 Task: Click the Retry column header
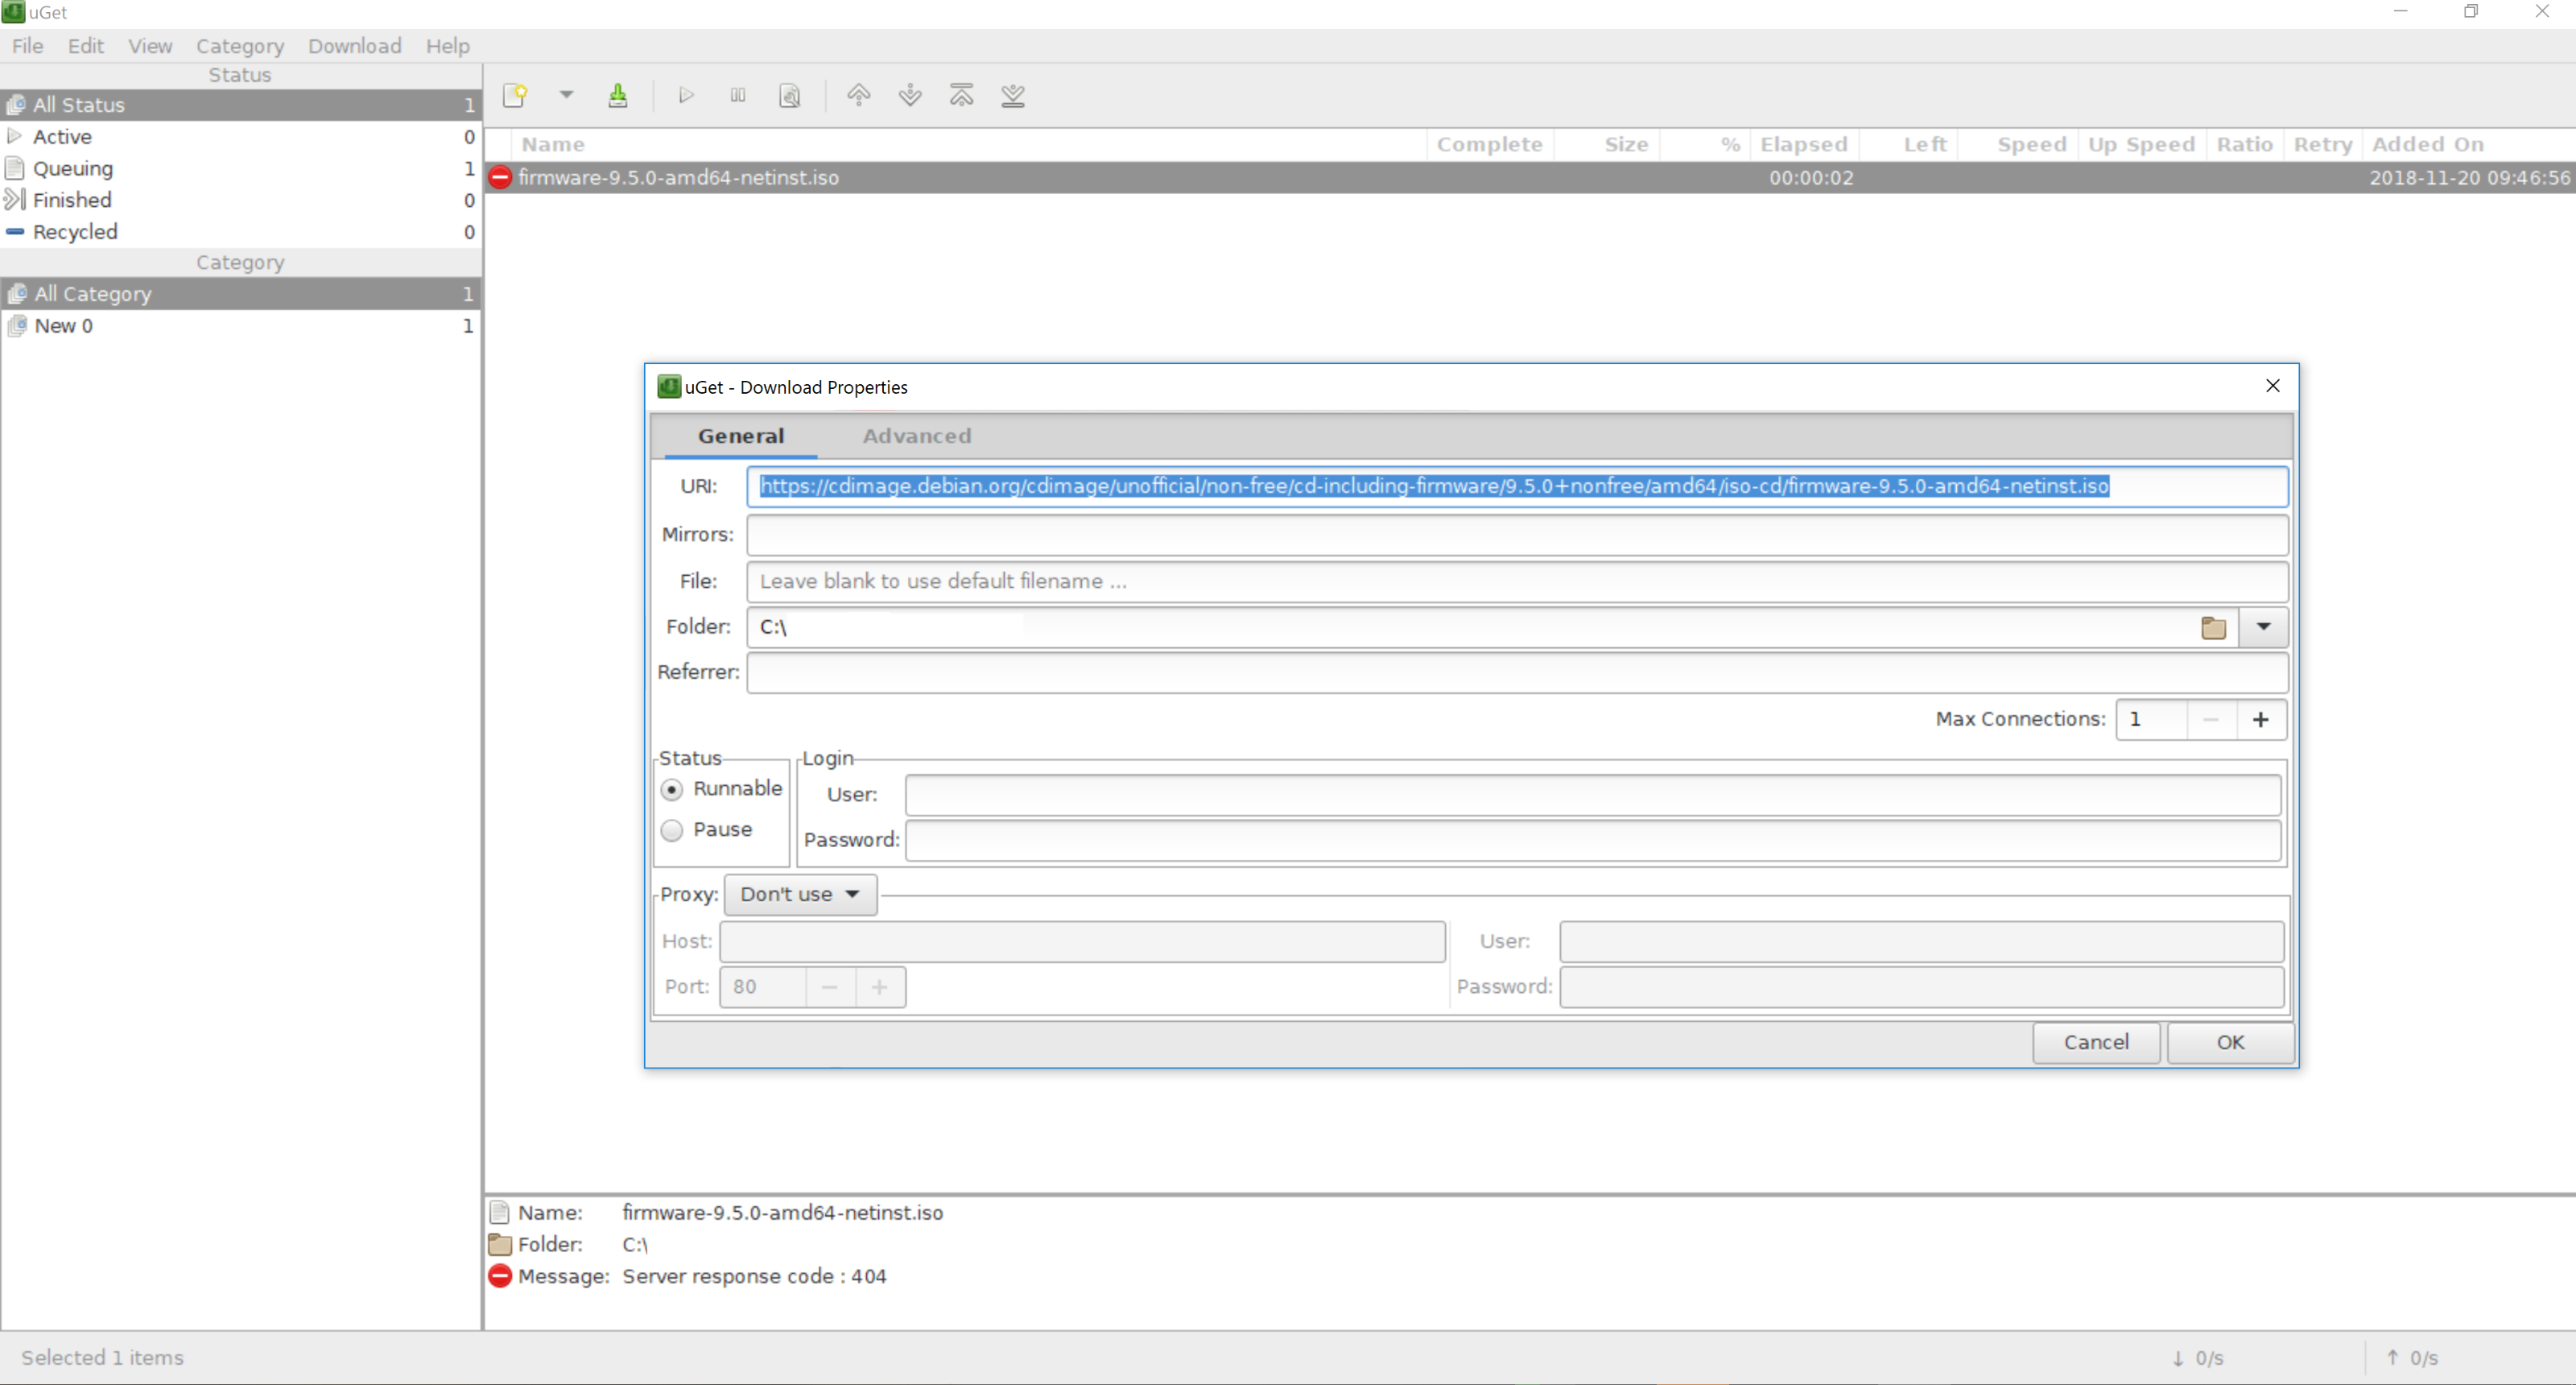click(2322, 145)
